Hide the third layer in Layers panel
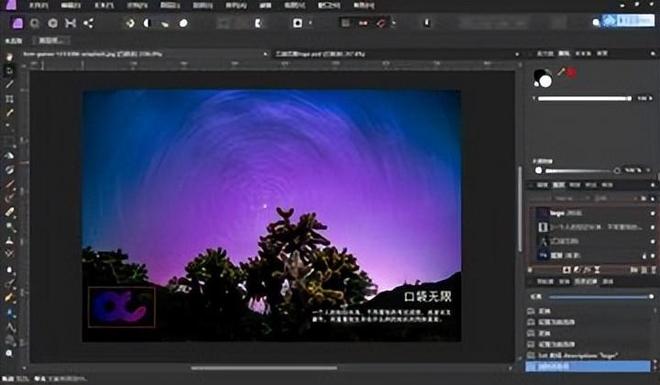Screen dimensions: 660x385 pos(653,242)
